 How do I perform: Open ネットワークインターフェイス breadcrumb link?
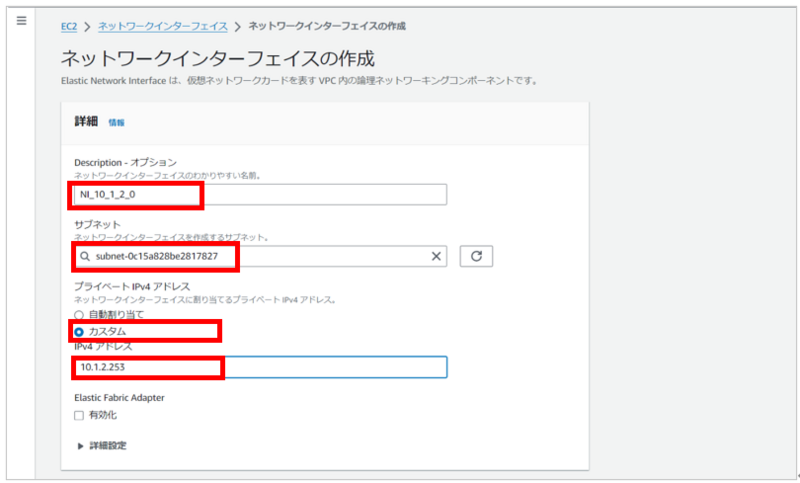(x=163, y=27)
